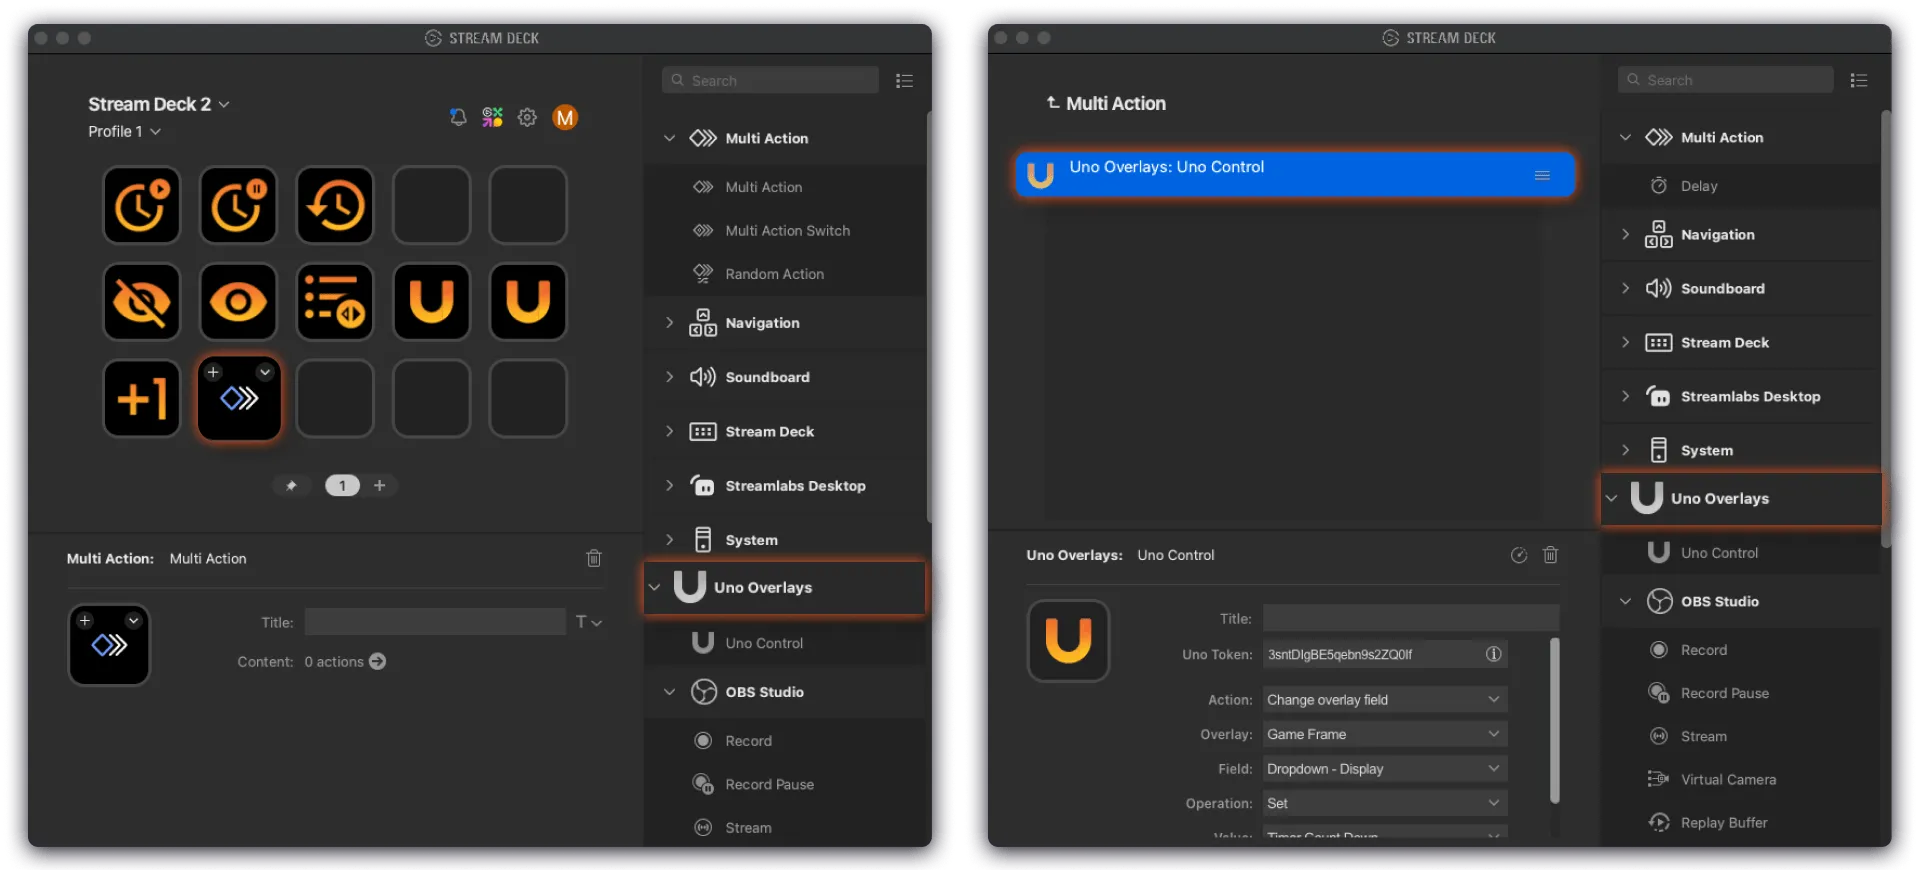The width and height of the screenshot is (1920, 870).
Task: Select the highlighted Multi Action key on deck
Action: pos(239,399)
